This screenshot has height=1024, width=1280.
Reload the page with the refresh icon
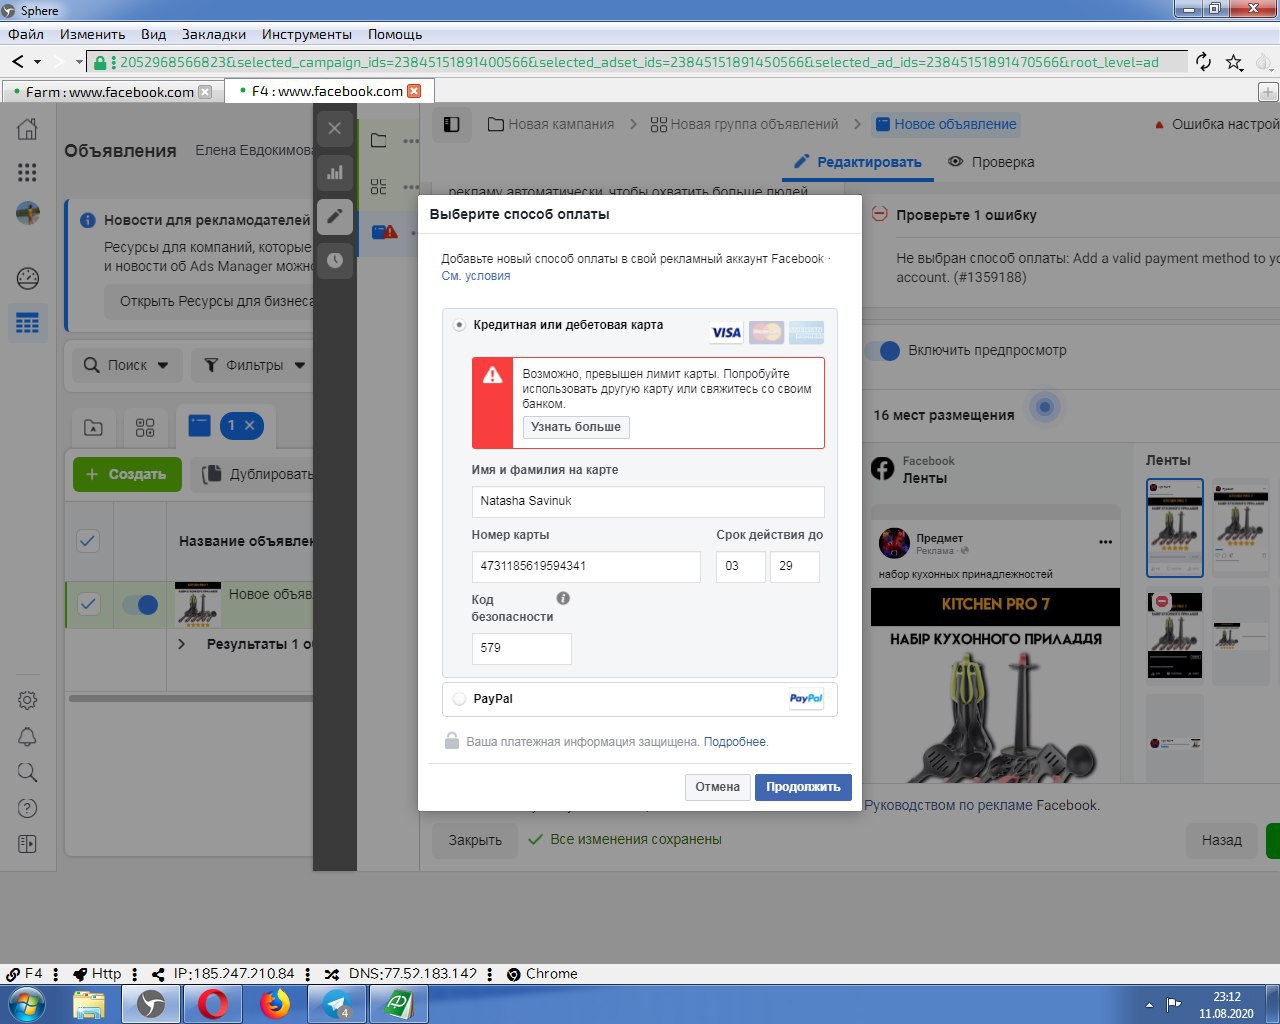(1203, 62)
